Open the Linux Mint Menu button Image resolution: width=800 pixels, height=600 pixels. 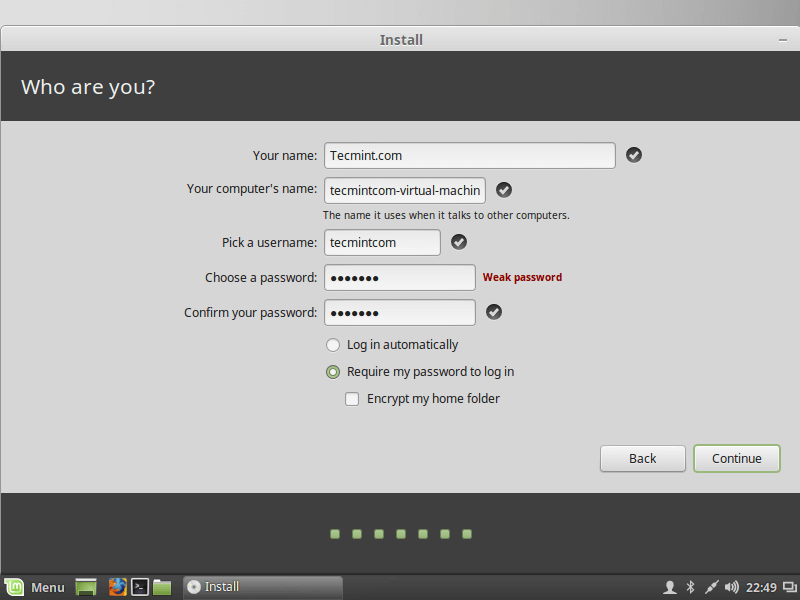pos(35,587)
